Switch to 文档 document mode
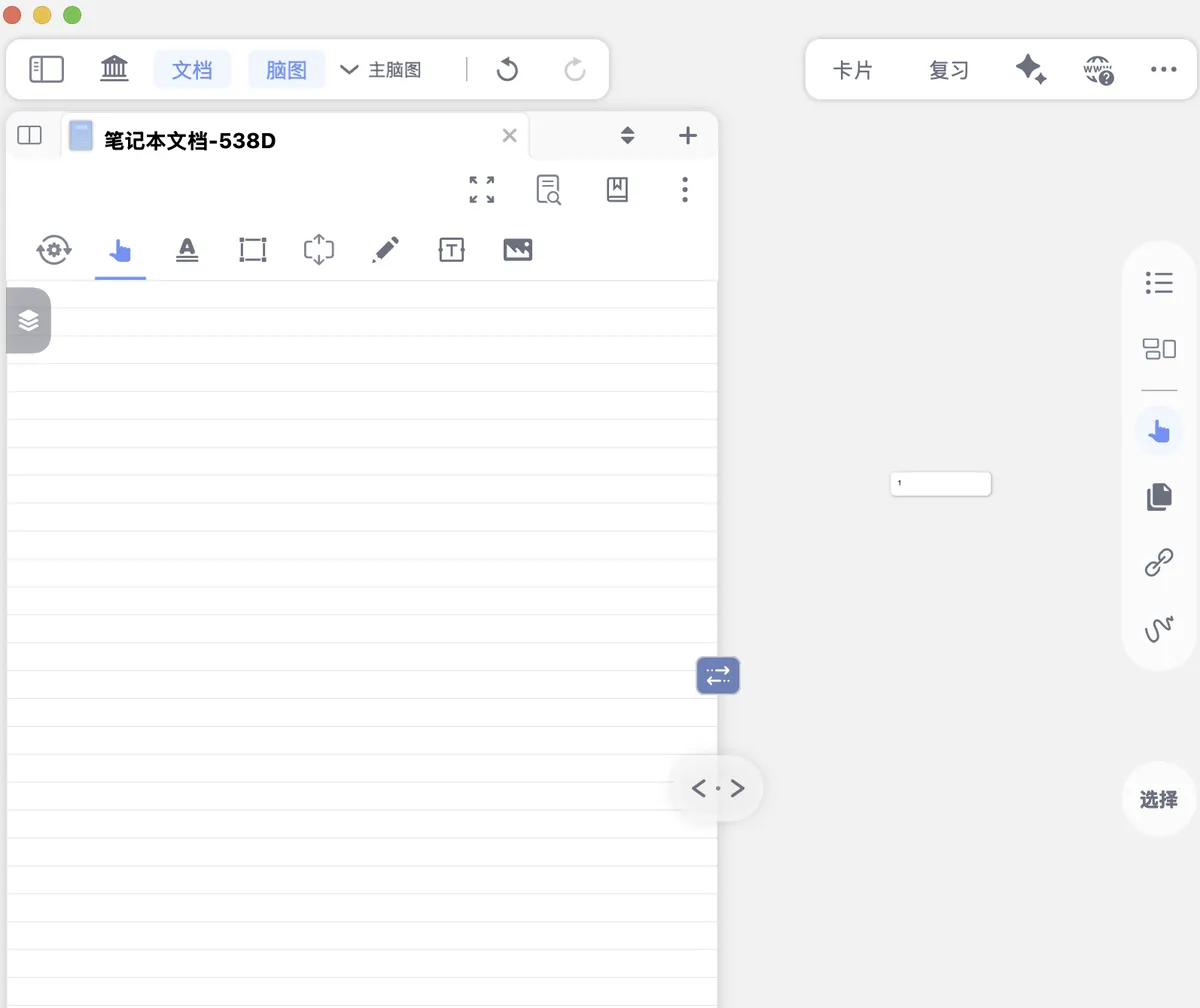Image resolution: width=1200 pixels, height=1008 pixels. [192, 70]
